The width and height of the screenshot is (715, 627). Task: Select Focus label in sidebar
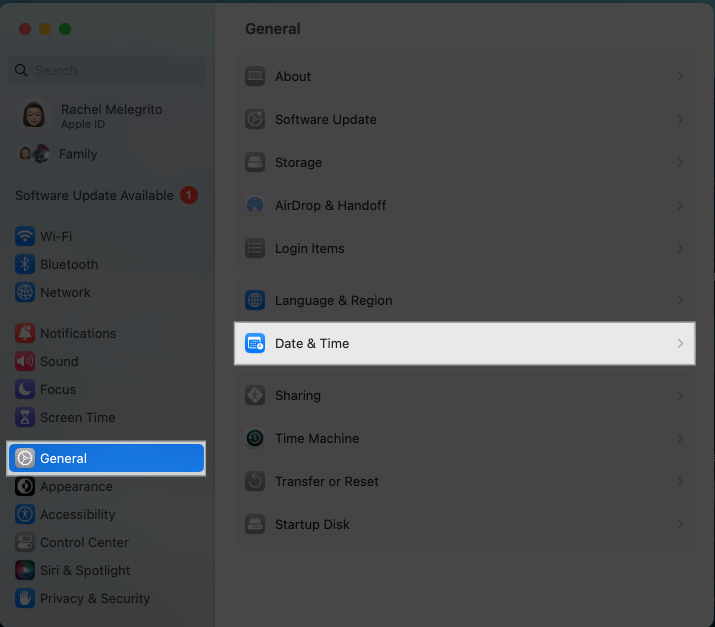pyautogui.click(x=58, y=389)
